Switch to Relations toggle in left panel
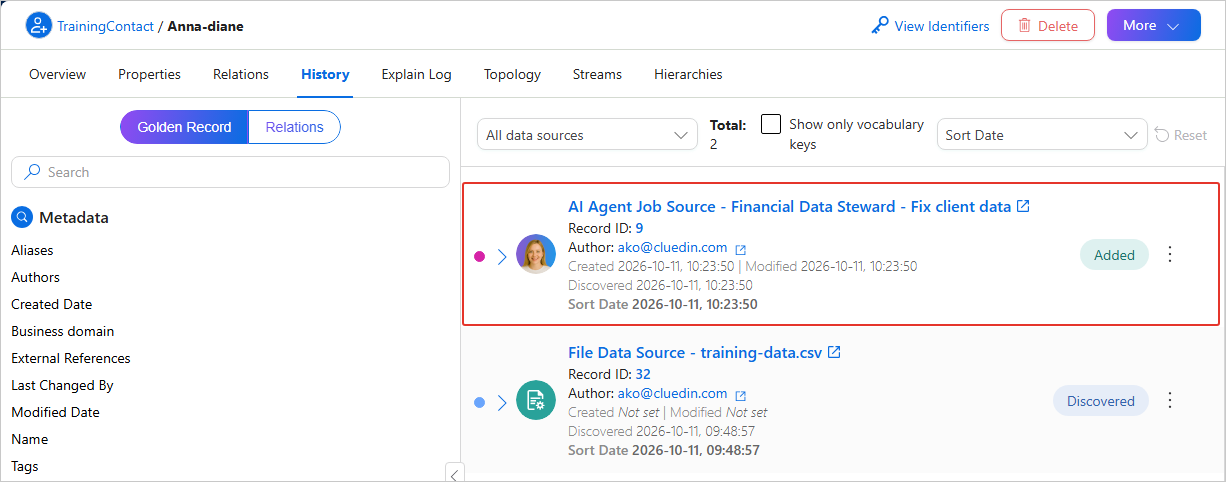Screen dimensions: 1226x482 [x=294, y=127]
